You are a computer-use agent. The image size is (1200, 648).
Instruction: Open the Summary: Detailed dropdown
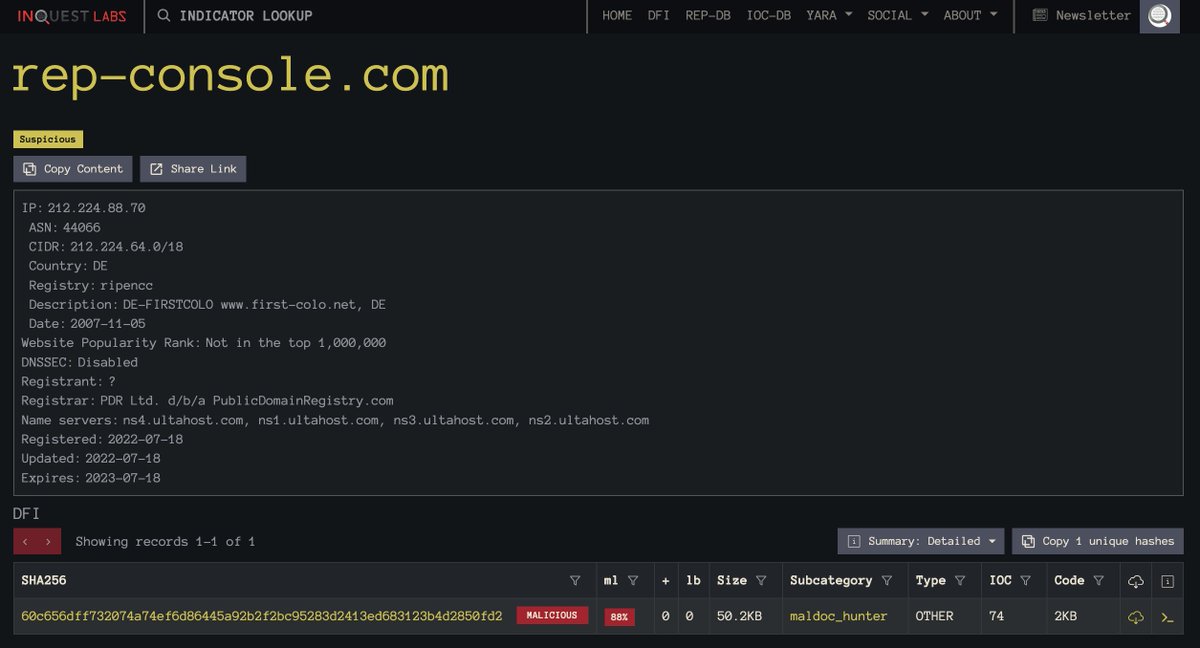[x=921, y=541]
